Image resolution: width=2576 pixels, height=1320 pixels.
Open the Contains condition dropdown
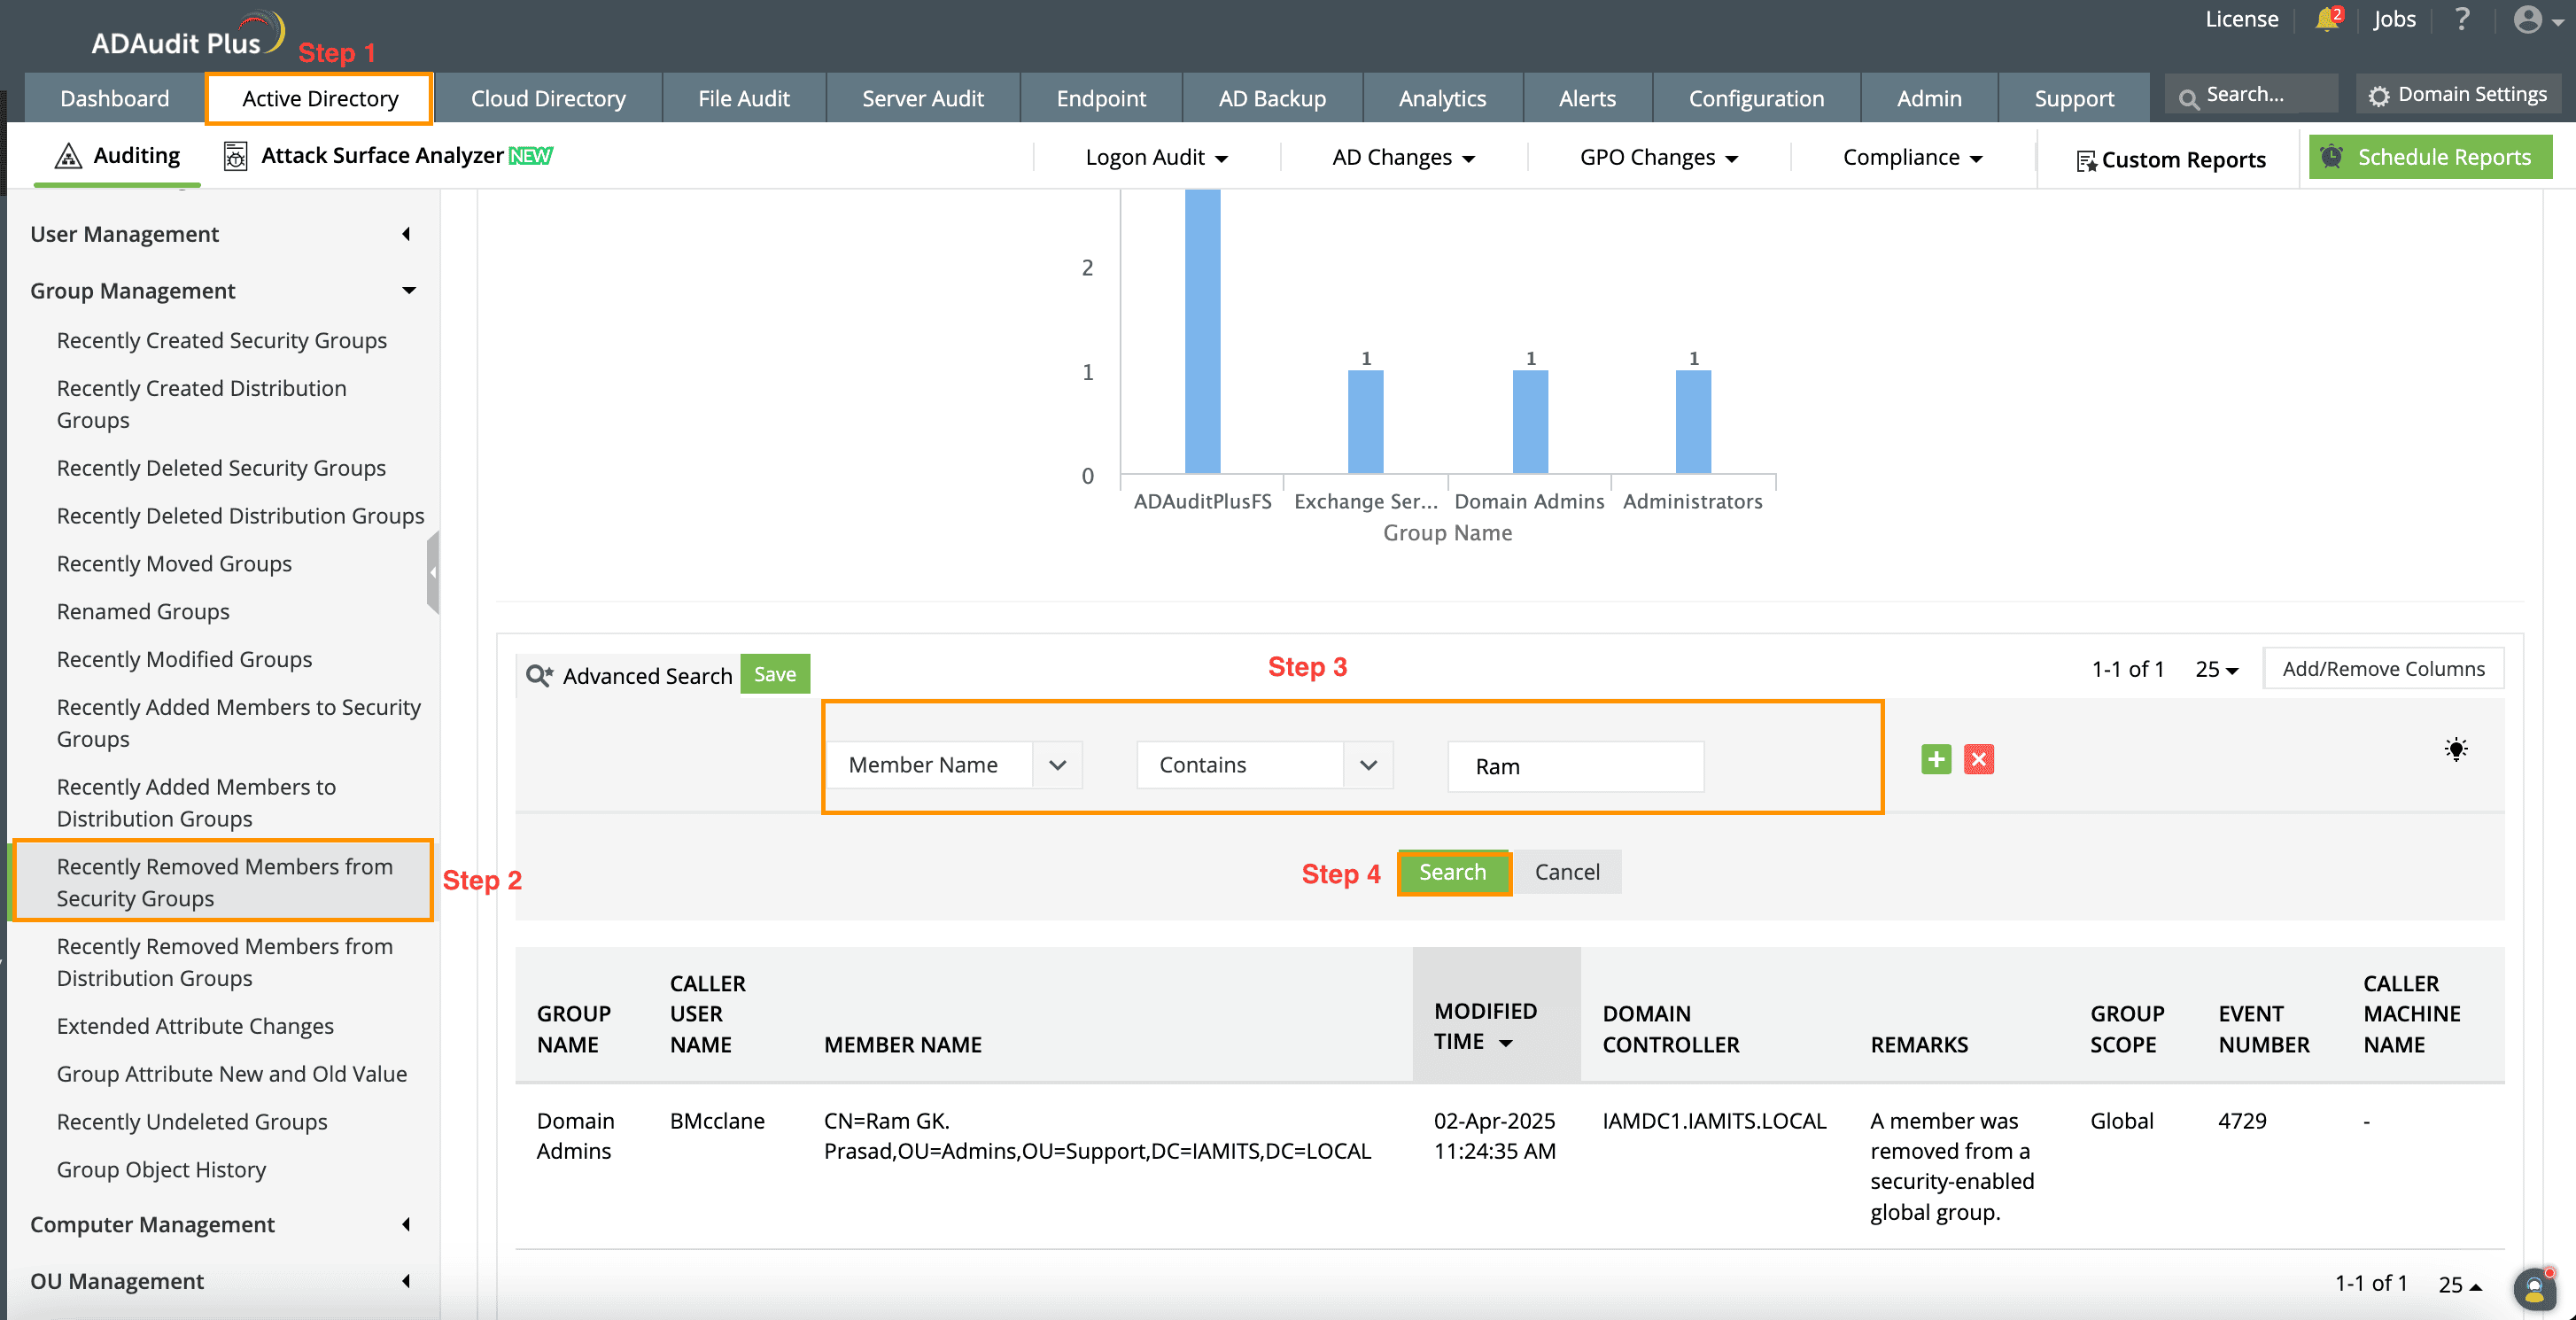pos(1368,766)
